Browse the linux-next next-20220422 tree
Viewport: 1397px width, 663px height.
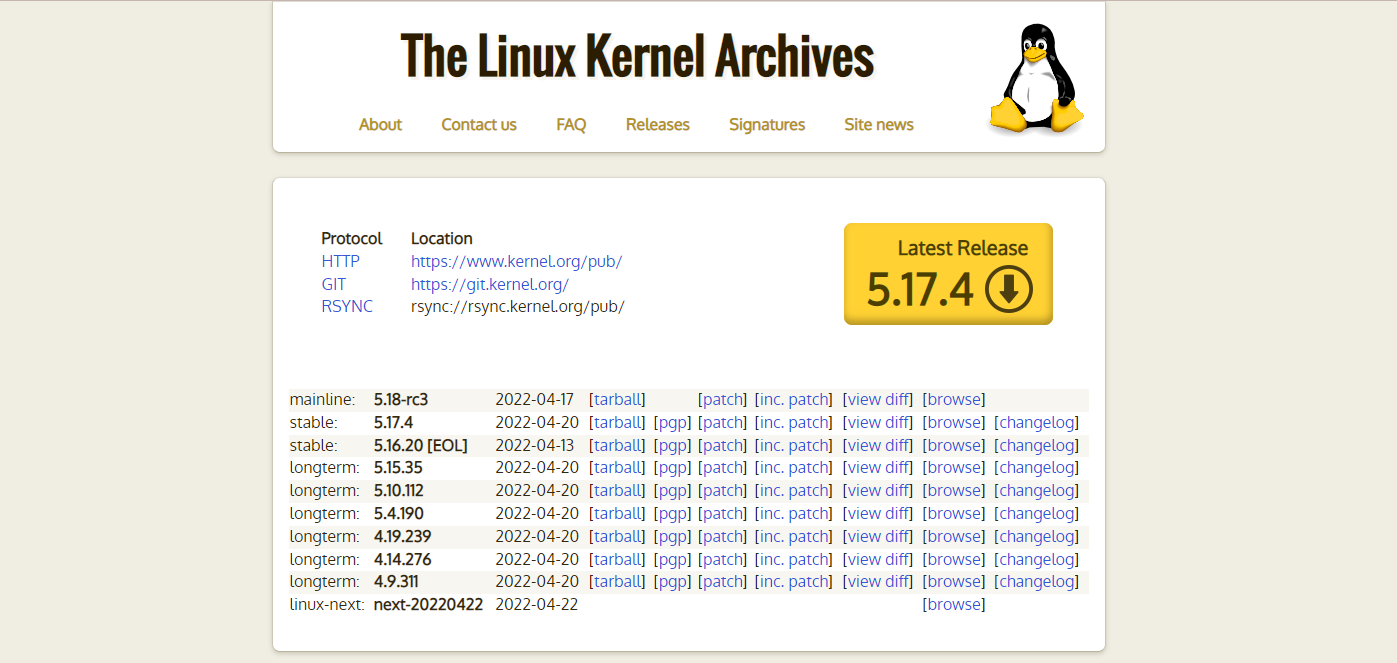(953, 604)
